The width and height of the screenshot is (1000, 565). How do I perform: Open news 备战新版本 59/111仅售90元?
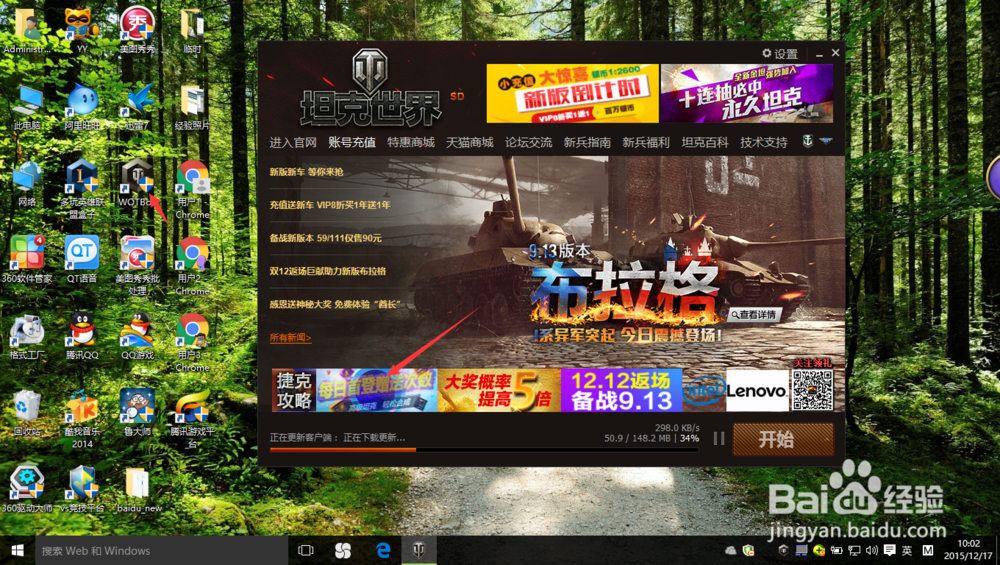(x=325, y=238)
